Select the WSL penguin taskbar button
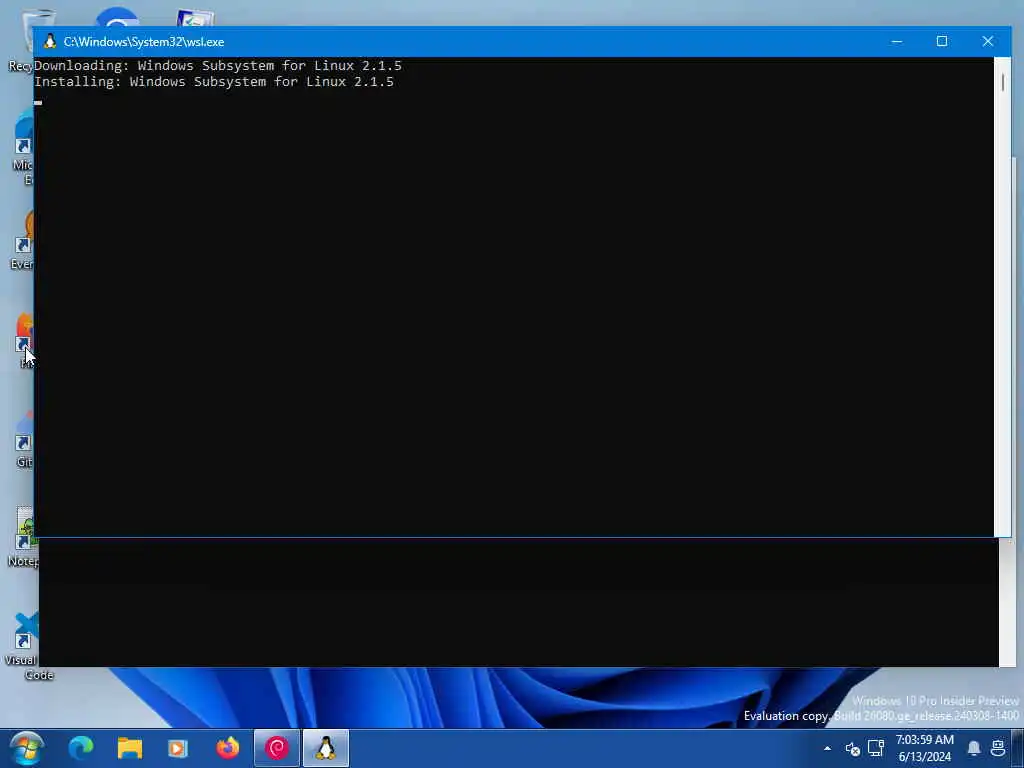This screenshot has height=768, width=1024. [x=326, y=748]
